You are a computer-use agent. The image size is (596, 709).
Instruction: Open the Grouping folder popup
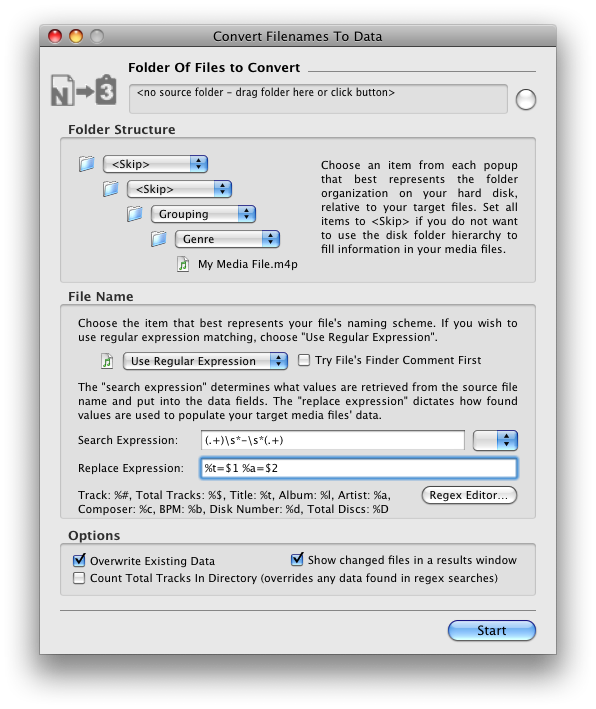pos(203,214)
